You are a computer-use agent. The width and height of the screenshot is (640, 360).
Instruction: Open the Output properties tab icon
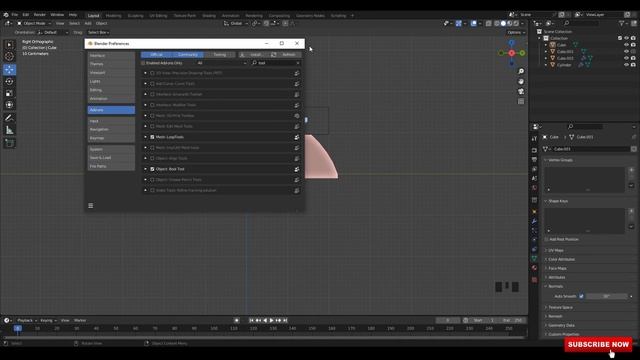[x=534, y=160]
